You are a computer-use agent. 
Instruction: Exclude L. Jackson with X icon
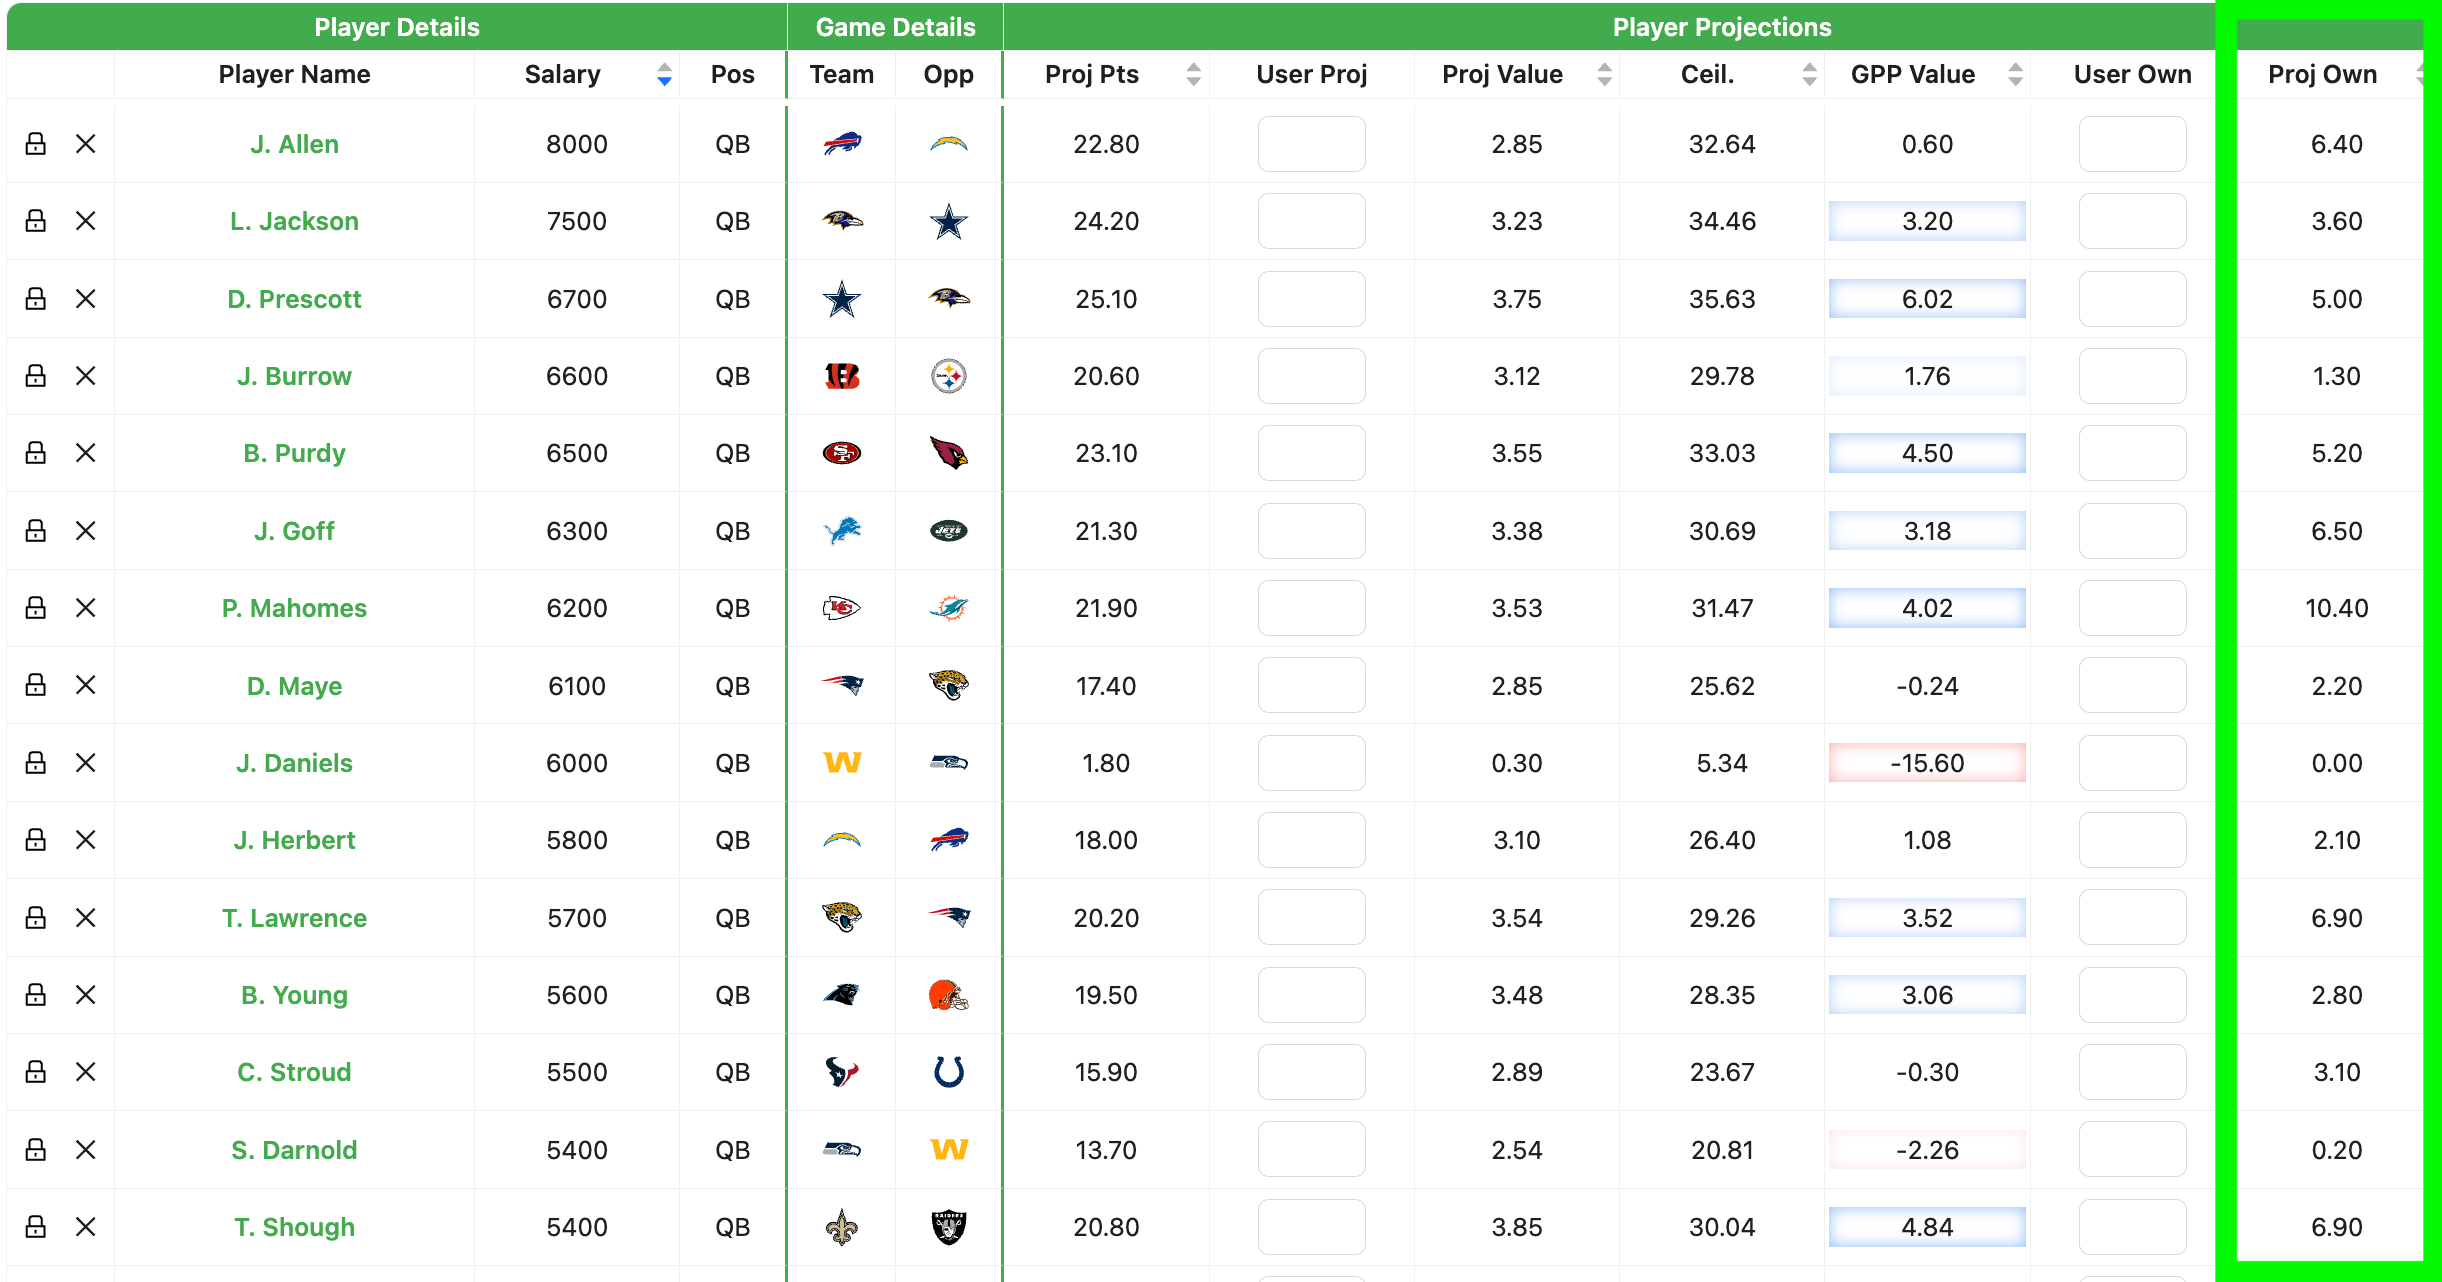(86, 221)
